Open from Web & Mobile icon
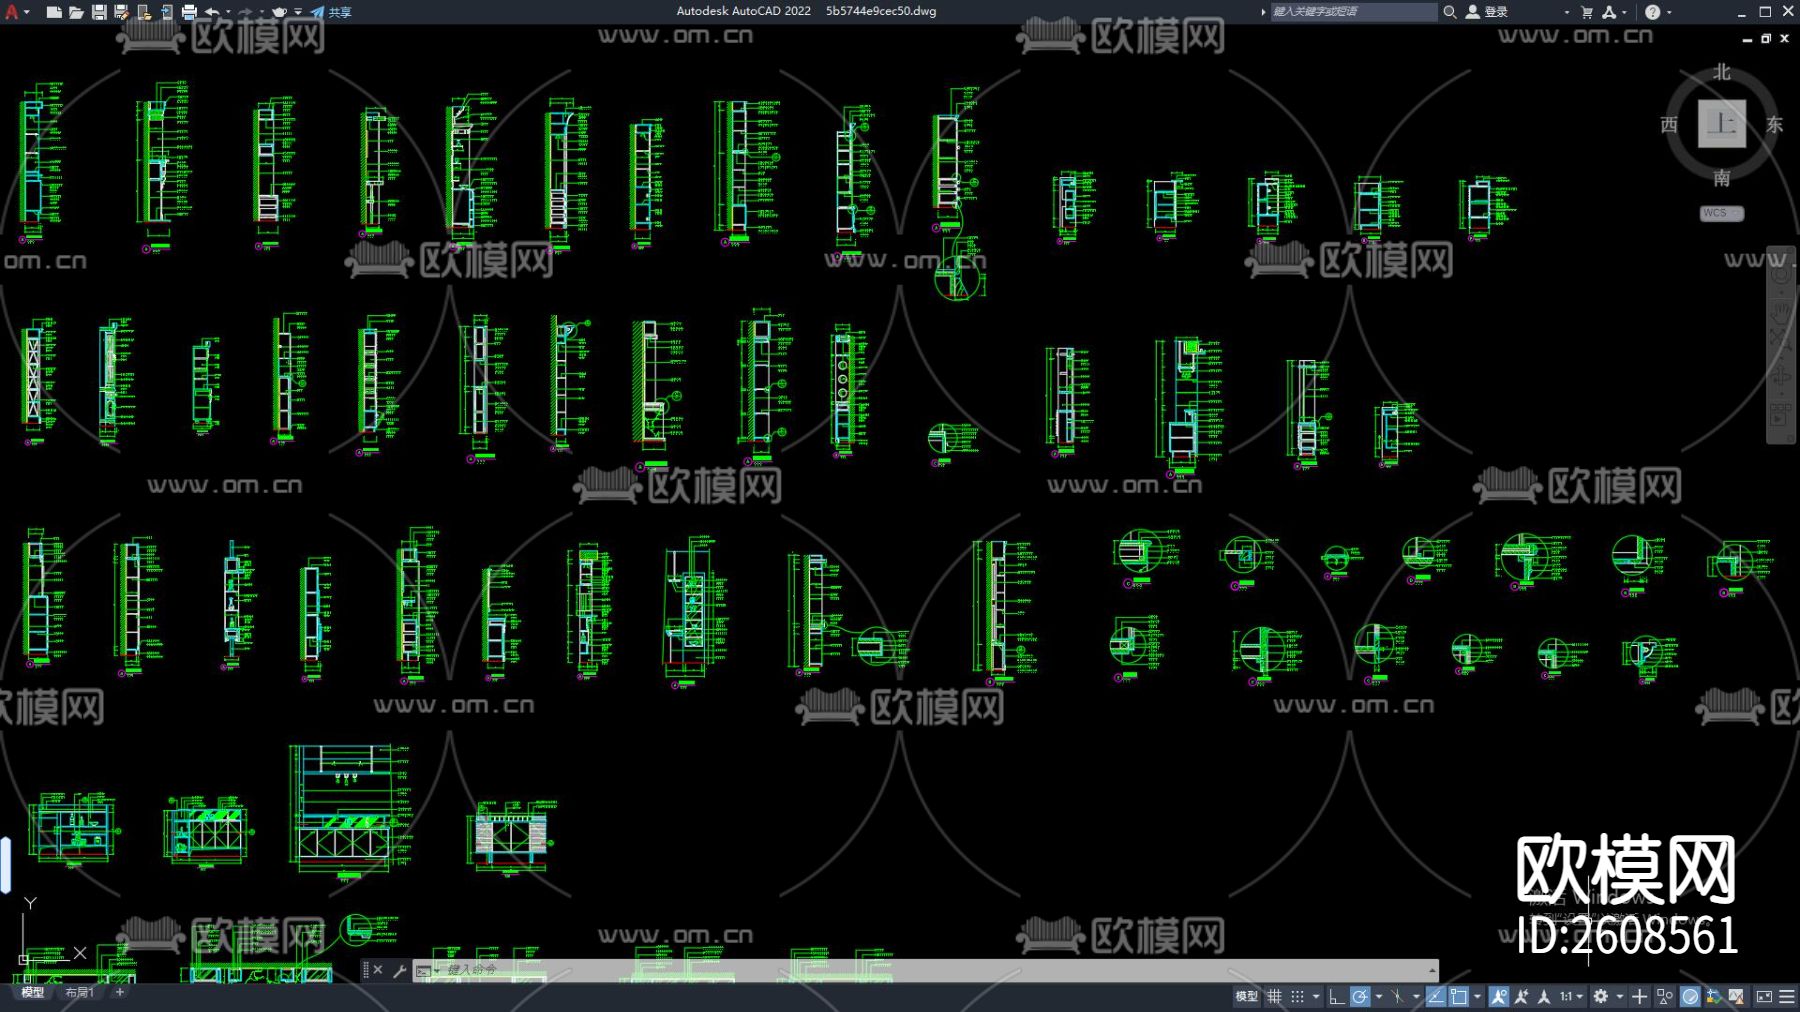 coord(144,12)
